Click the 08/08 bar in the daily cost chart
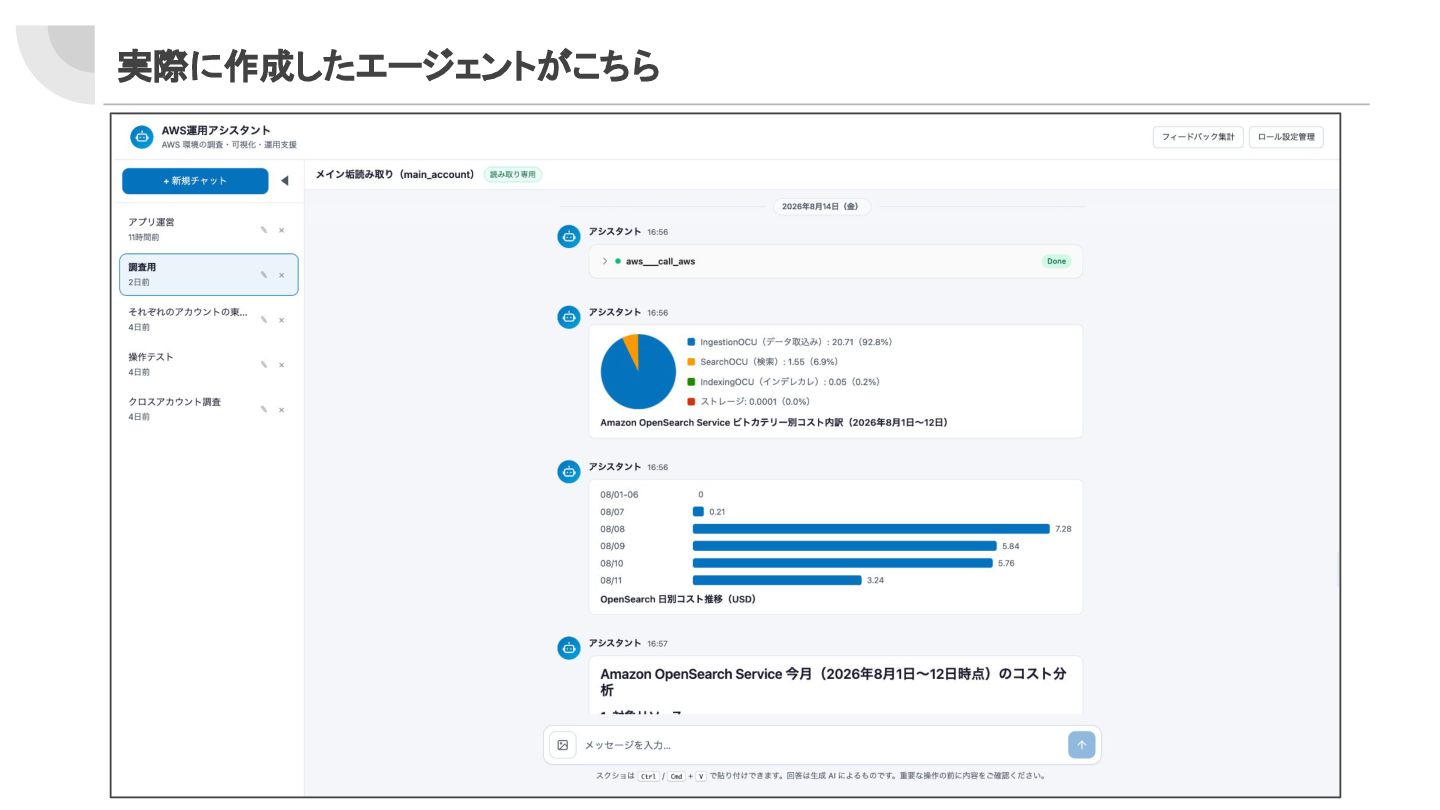 (871, 529)
